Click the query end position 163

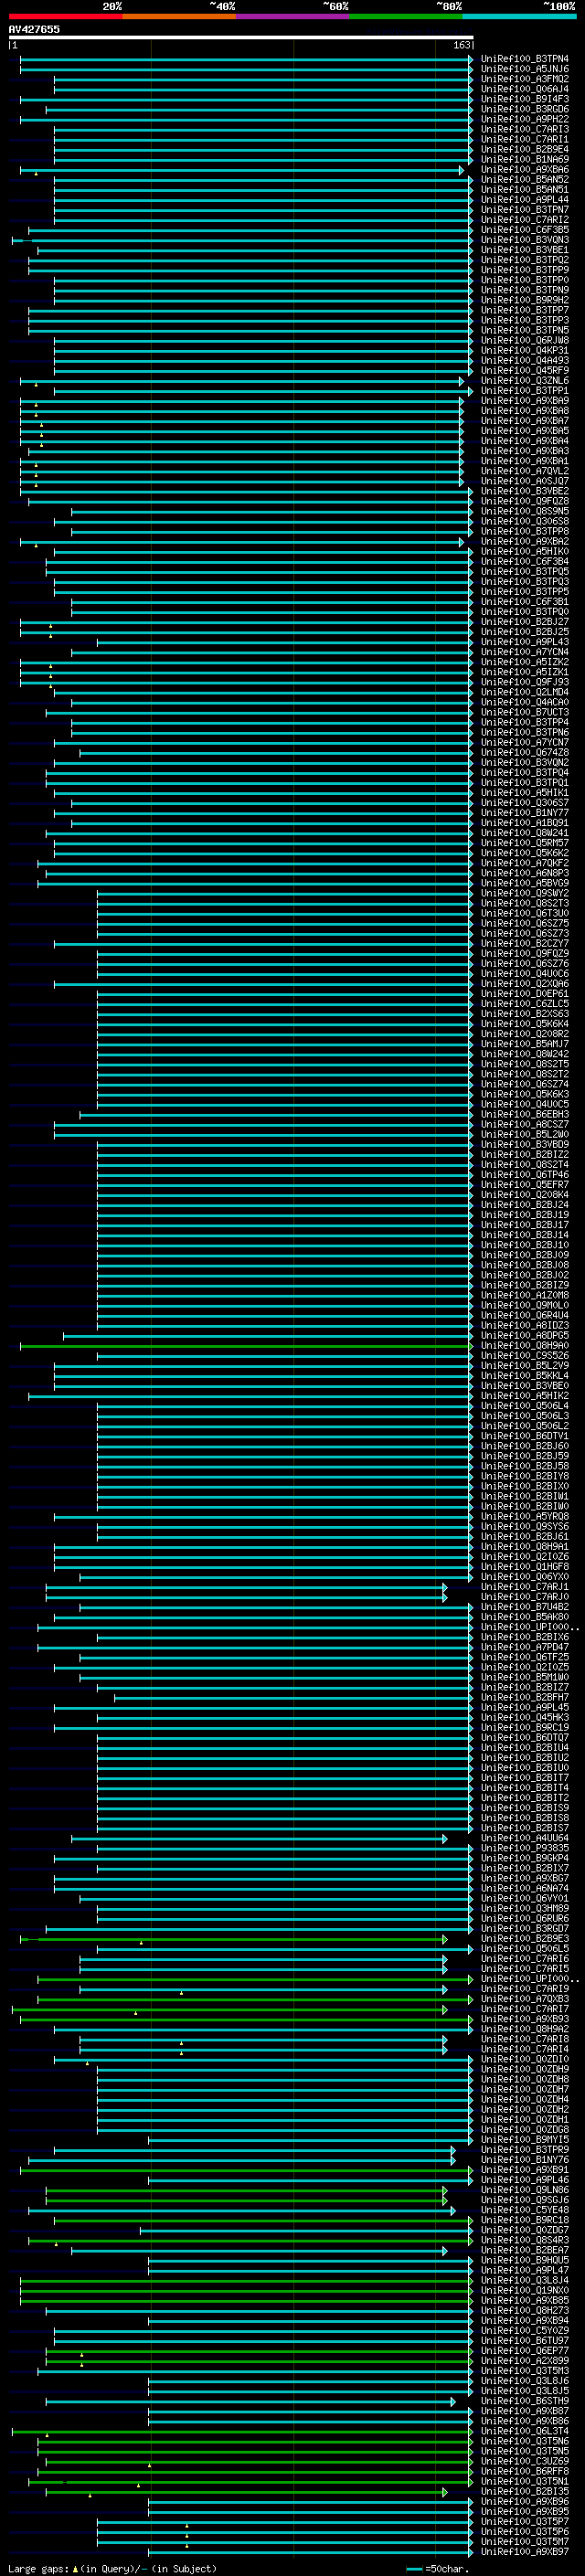[x=461, y=45]
